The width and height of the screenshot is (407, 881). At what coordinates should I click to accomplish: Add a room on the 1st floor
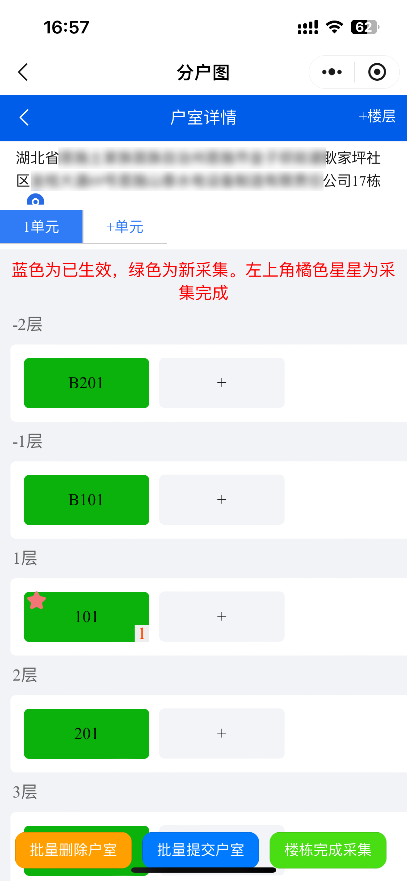(x=221, y=617)
